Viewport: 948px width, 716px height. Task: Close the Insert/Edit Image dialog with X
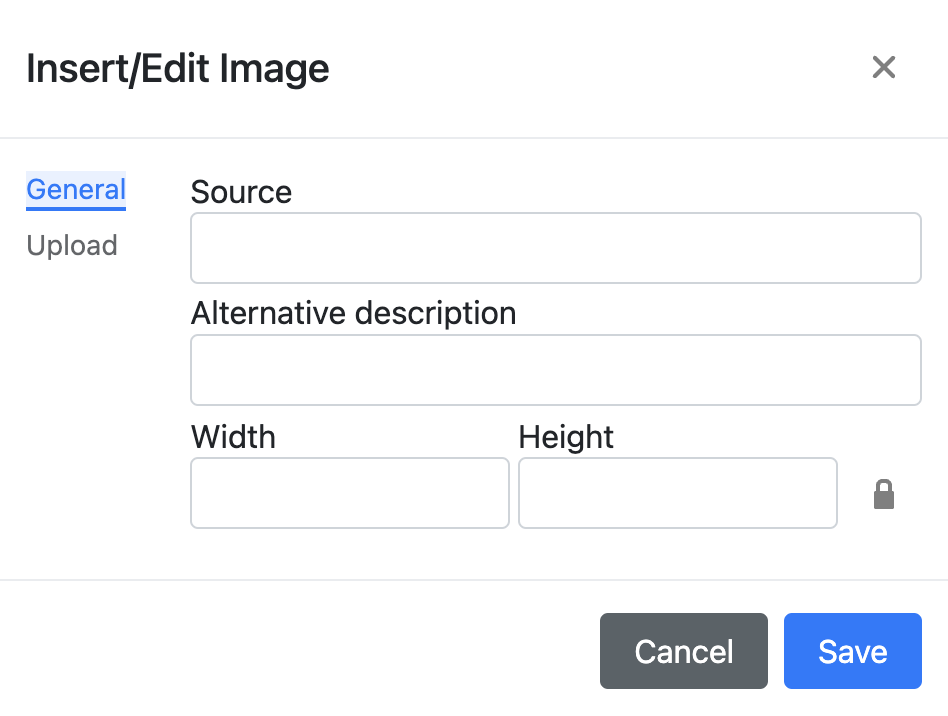click(883, 67)
